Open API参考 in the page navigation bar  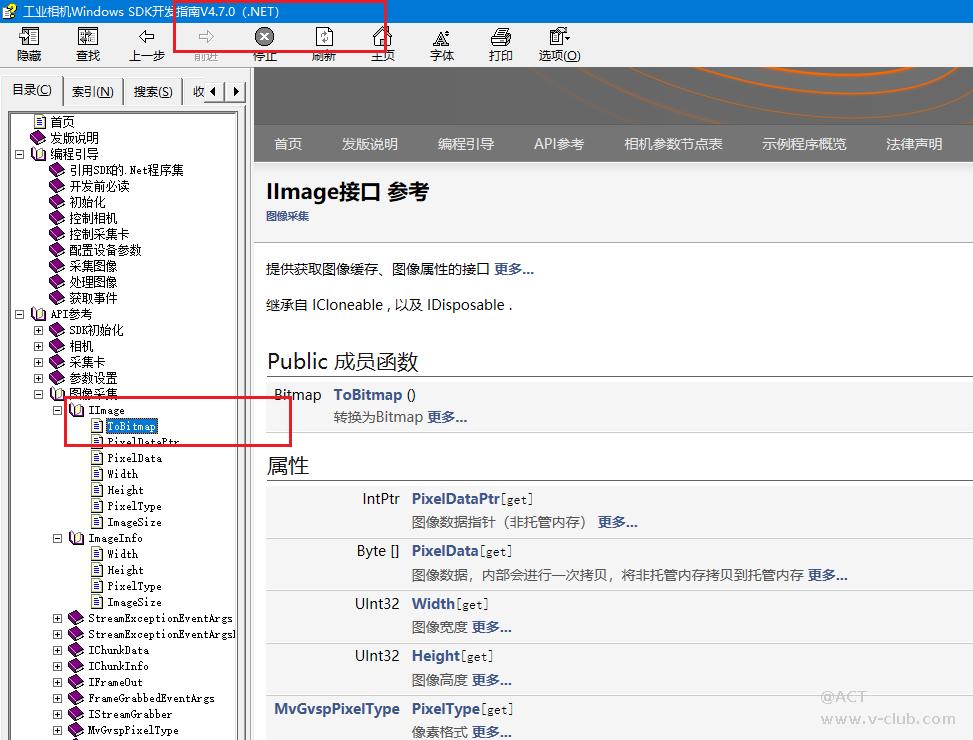point(558,144)
